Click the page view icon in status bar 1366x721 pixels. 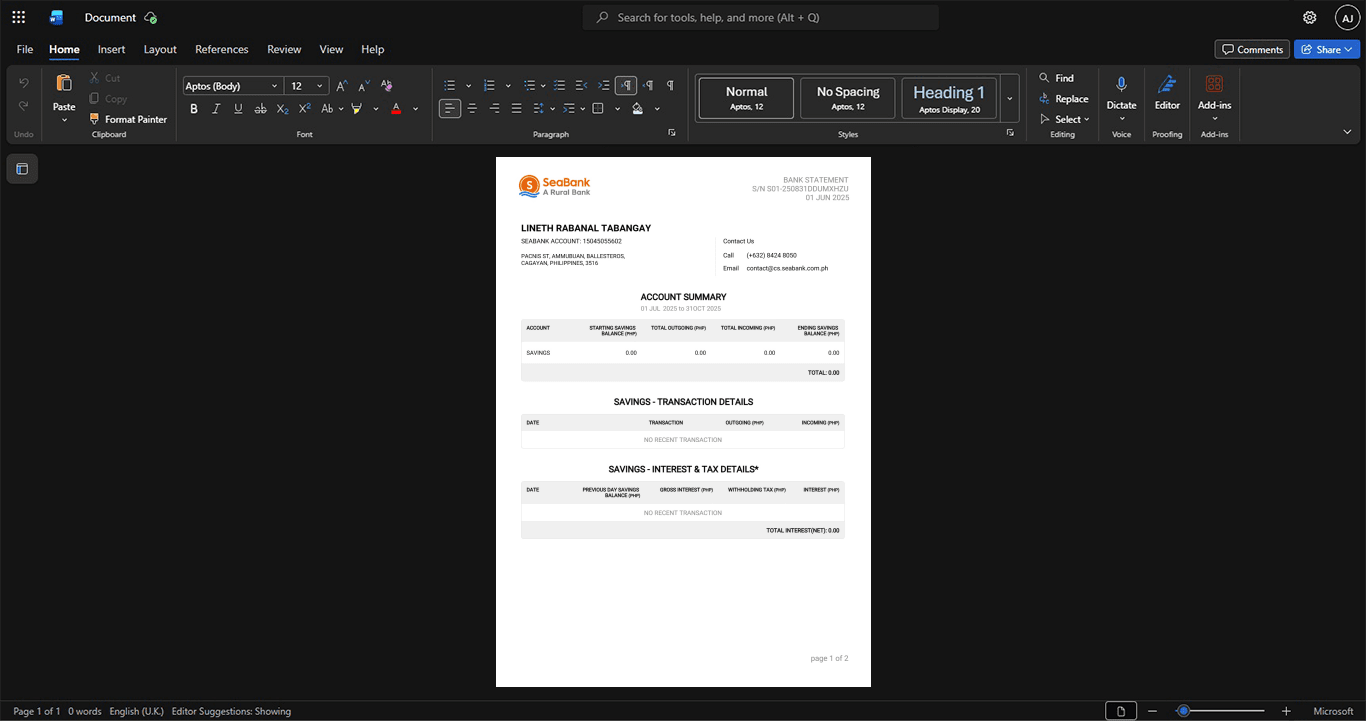click(1121, 711)
